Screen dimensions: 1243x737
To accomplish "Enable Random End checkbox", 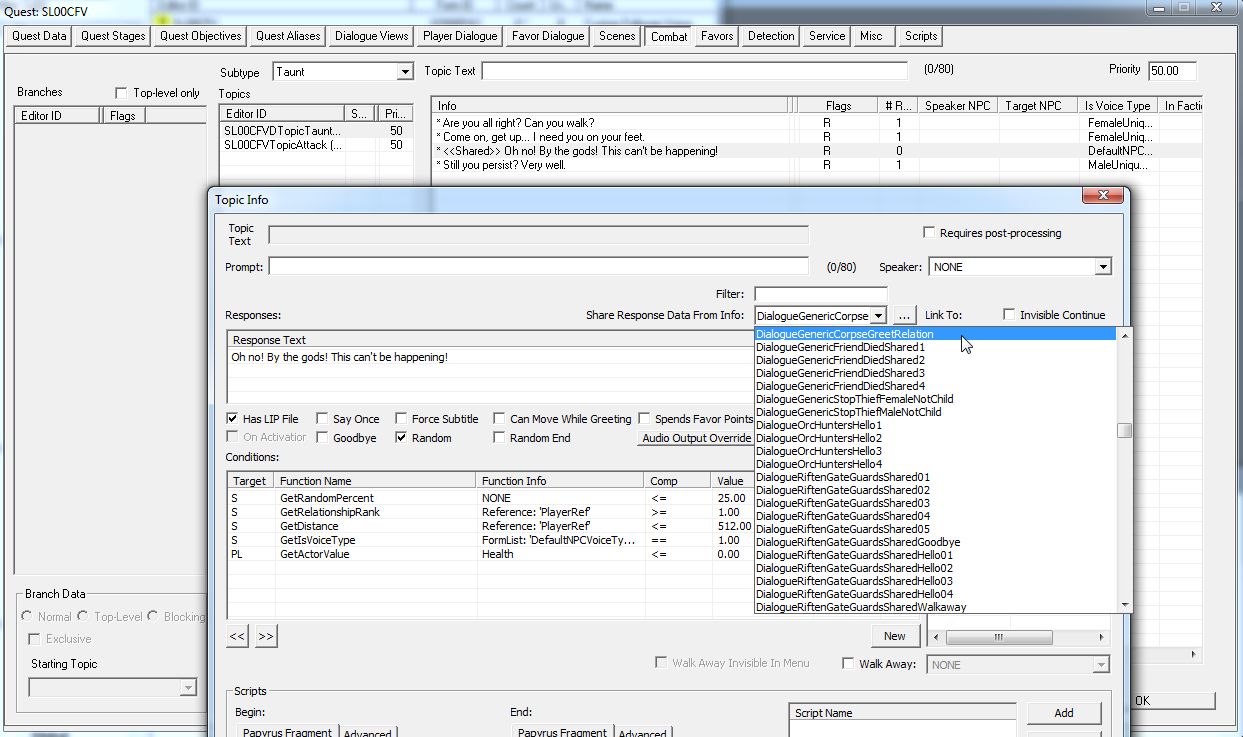I will point(499,438).
